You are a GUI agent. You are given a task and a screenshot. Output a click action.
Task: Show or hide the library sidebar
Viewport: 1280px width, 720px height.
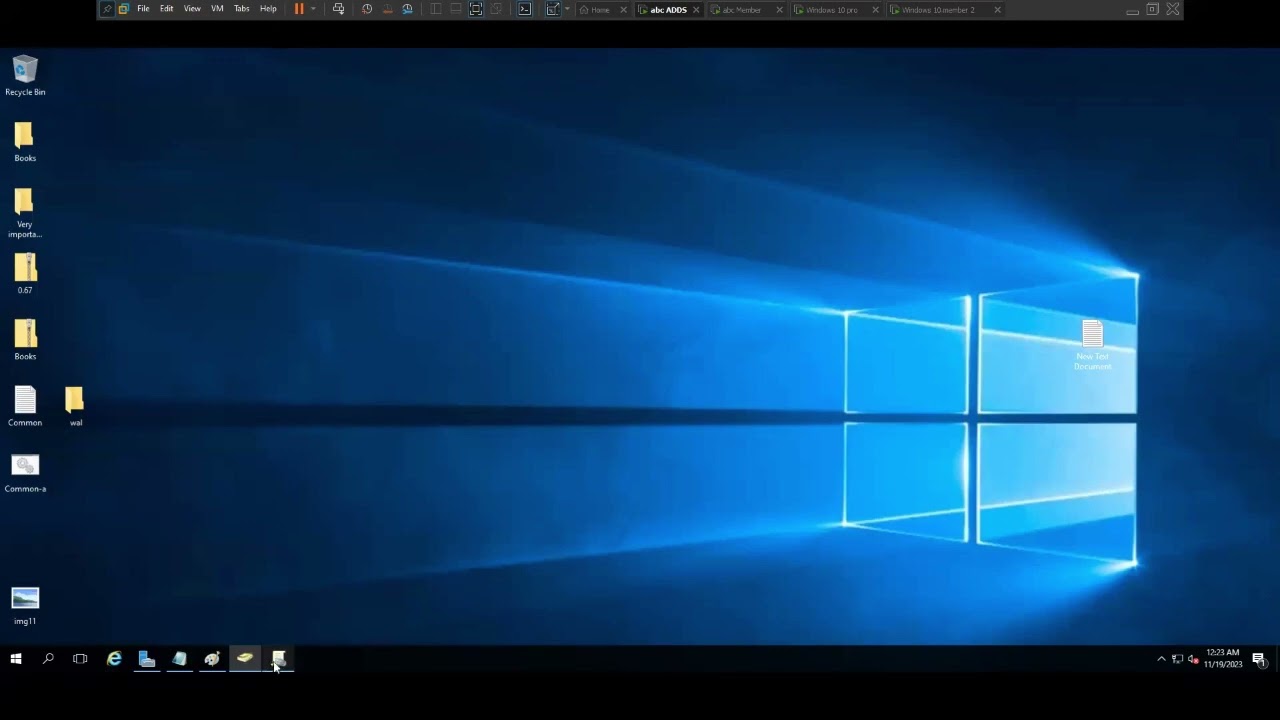click(436, 9)
